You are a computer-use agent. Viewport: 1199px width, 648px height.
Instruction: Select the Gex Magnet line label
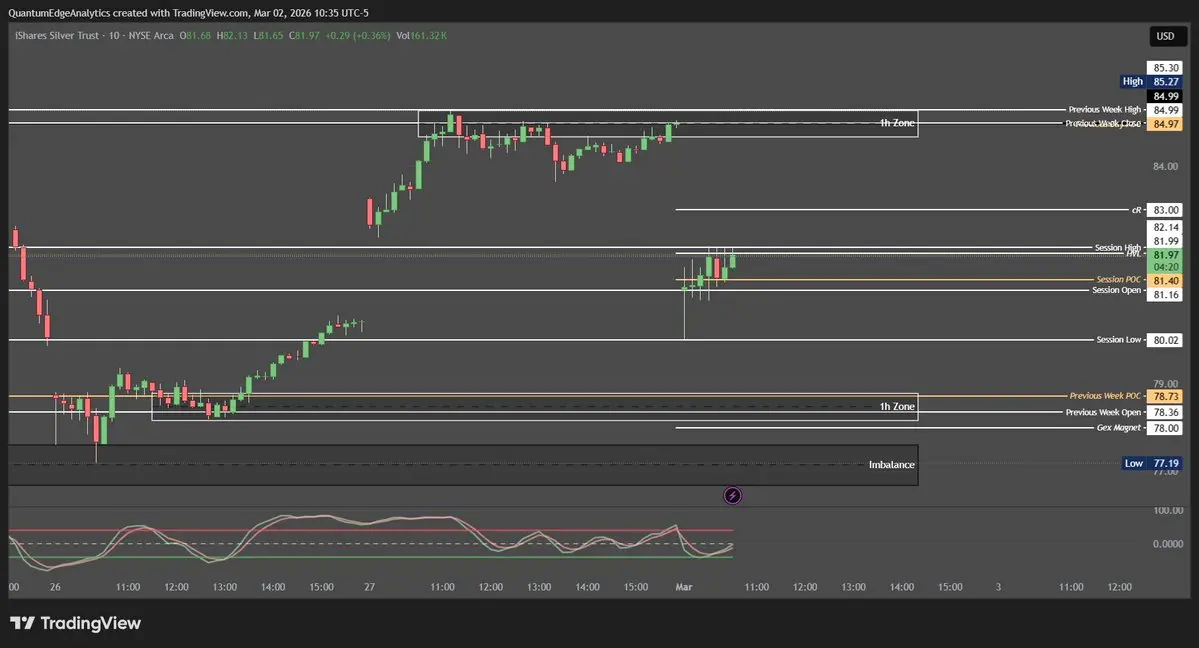[x=1119, y=428]
